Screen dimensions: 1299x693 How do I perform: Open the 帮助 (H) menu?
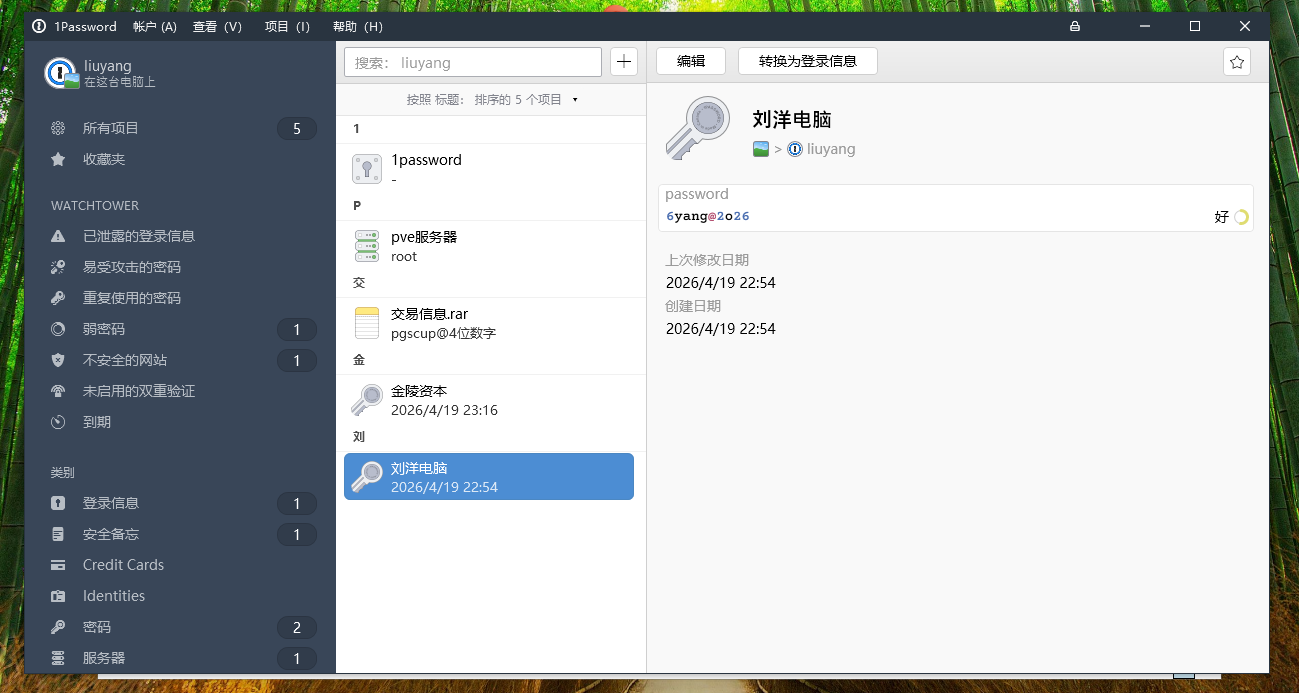point(358,26)
